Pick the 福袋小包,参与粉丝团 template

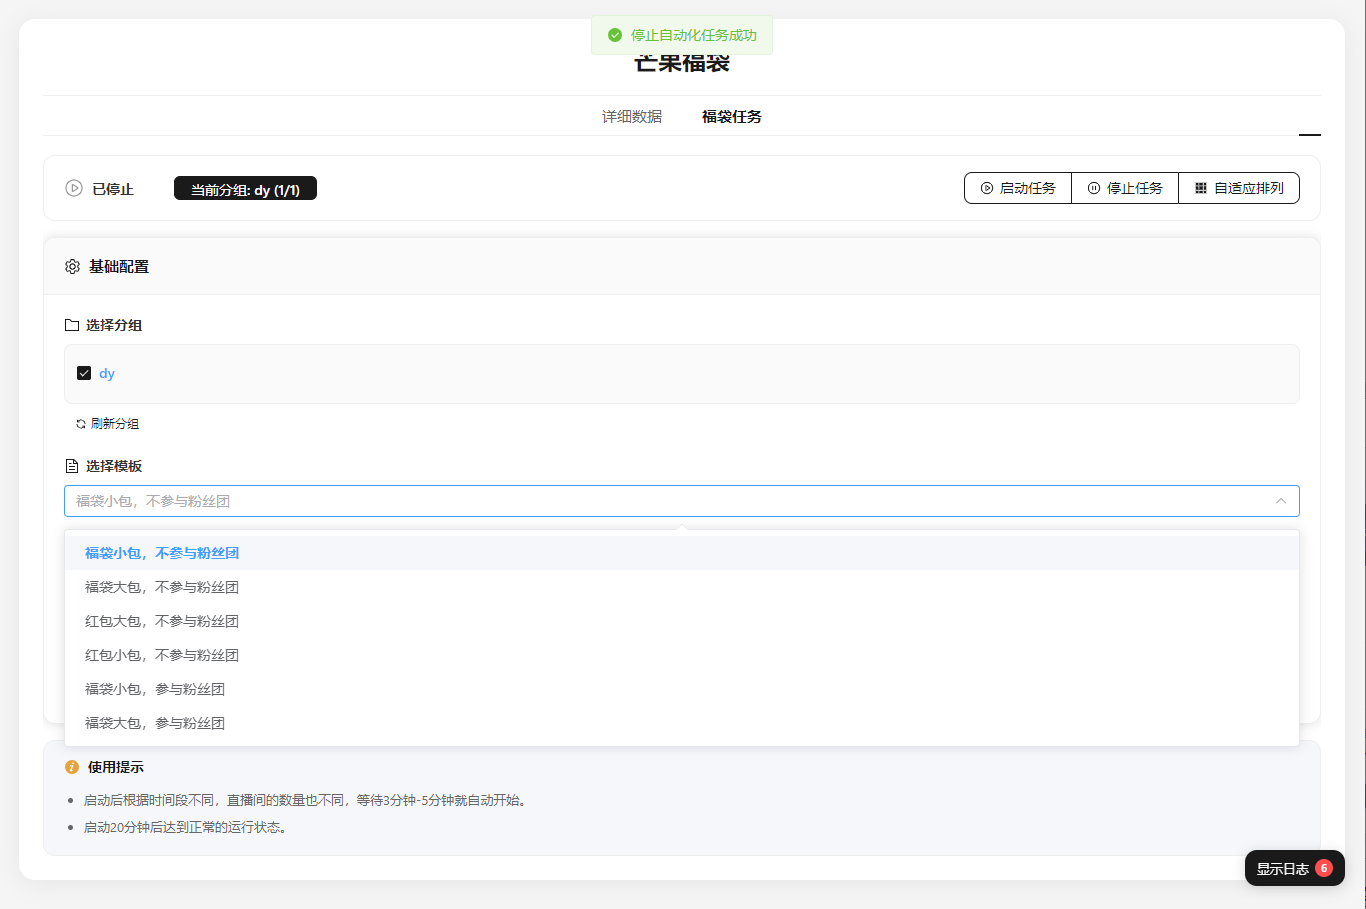(x=155, y=689)
